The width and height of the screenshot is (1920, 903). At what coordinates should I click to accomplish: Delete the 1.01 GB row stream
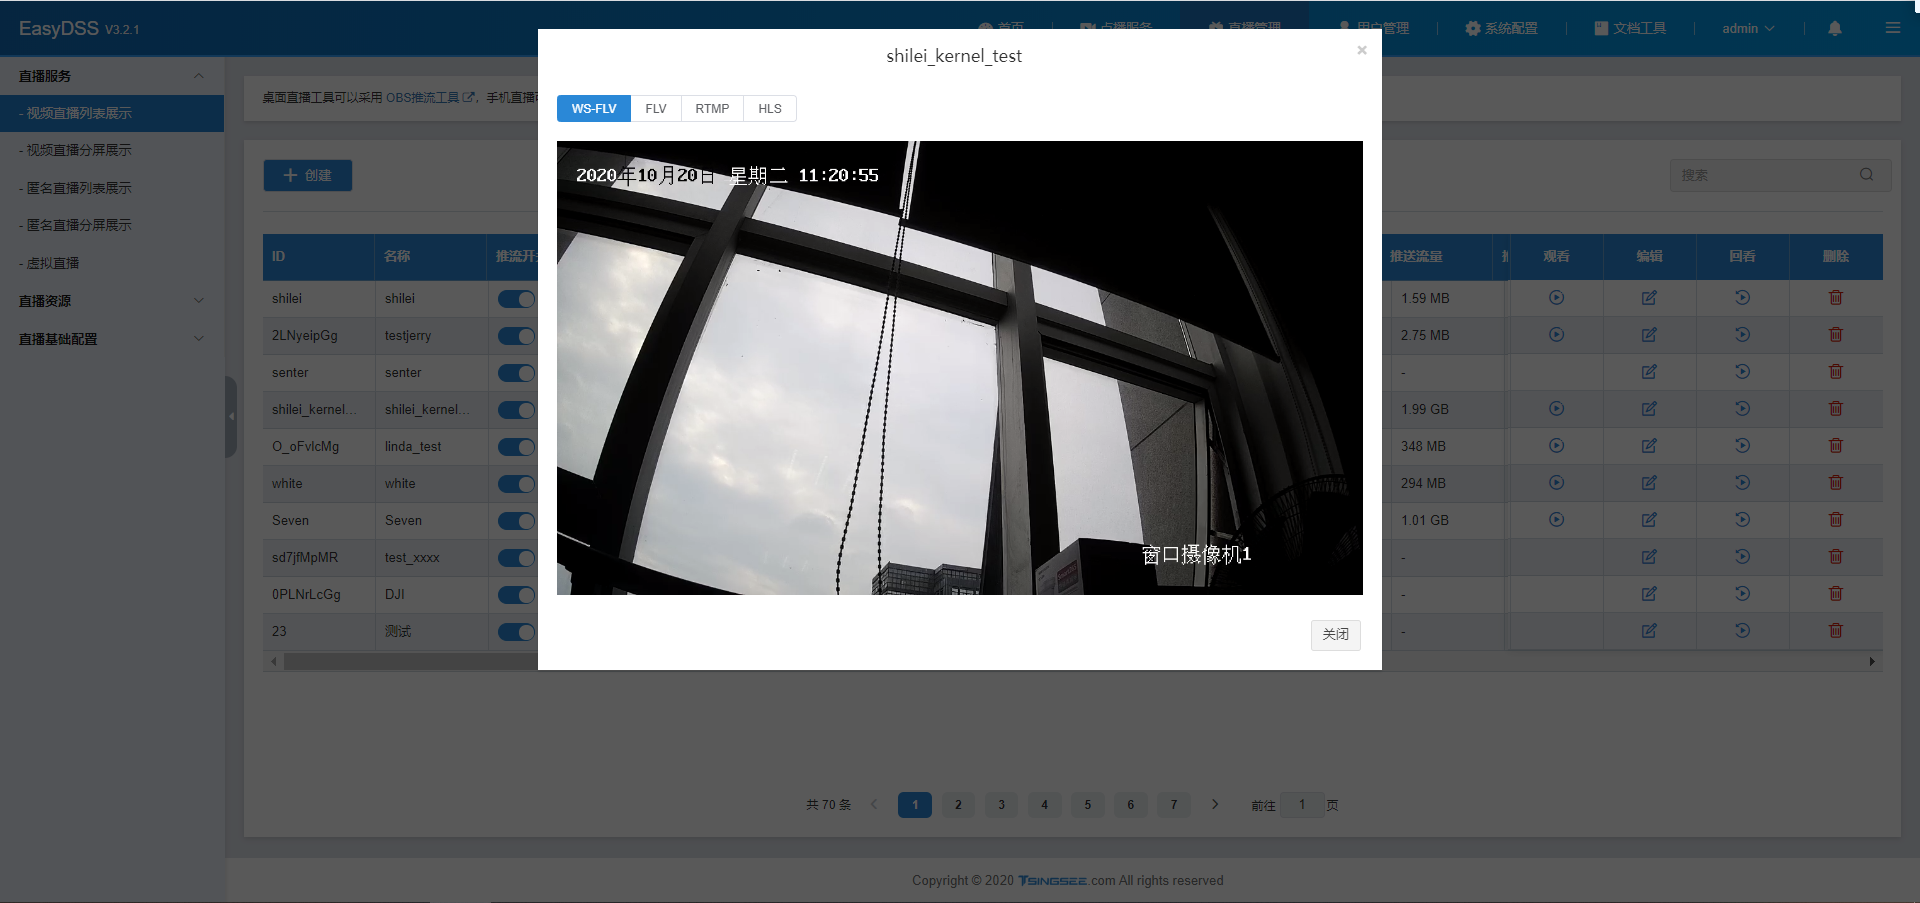[1836, 520]
